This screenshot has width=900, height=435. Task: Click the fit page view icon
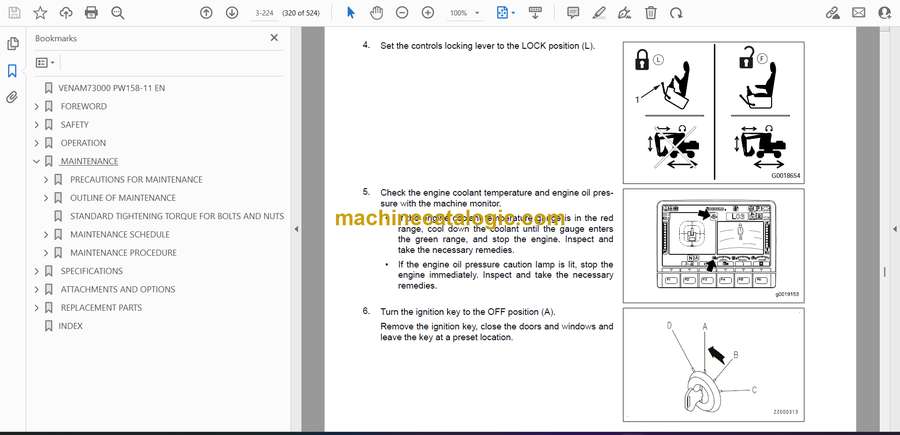(x=503, y=13)
